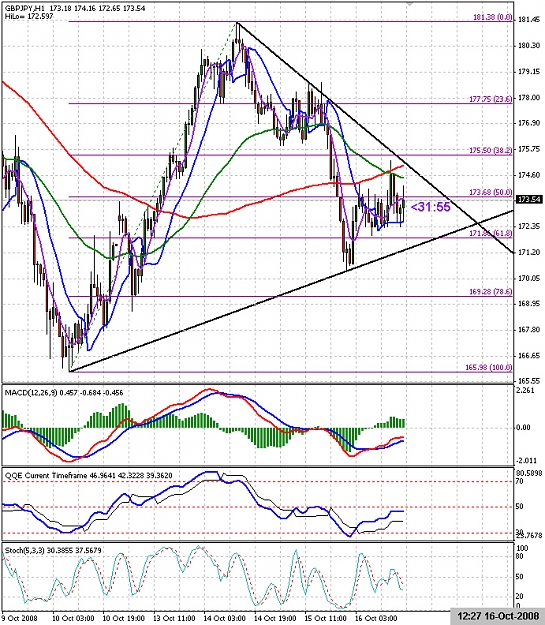Click the 175.75 price axis value

click(x=529, y=149)
